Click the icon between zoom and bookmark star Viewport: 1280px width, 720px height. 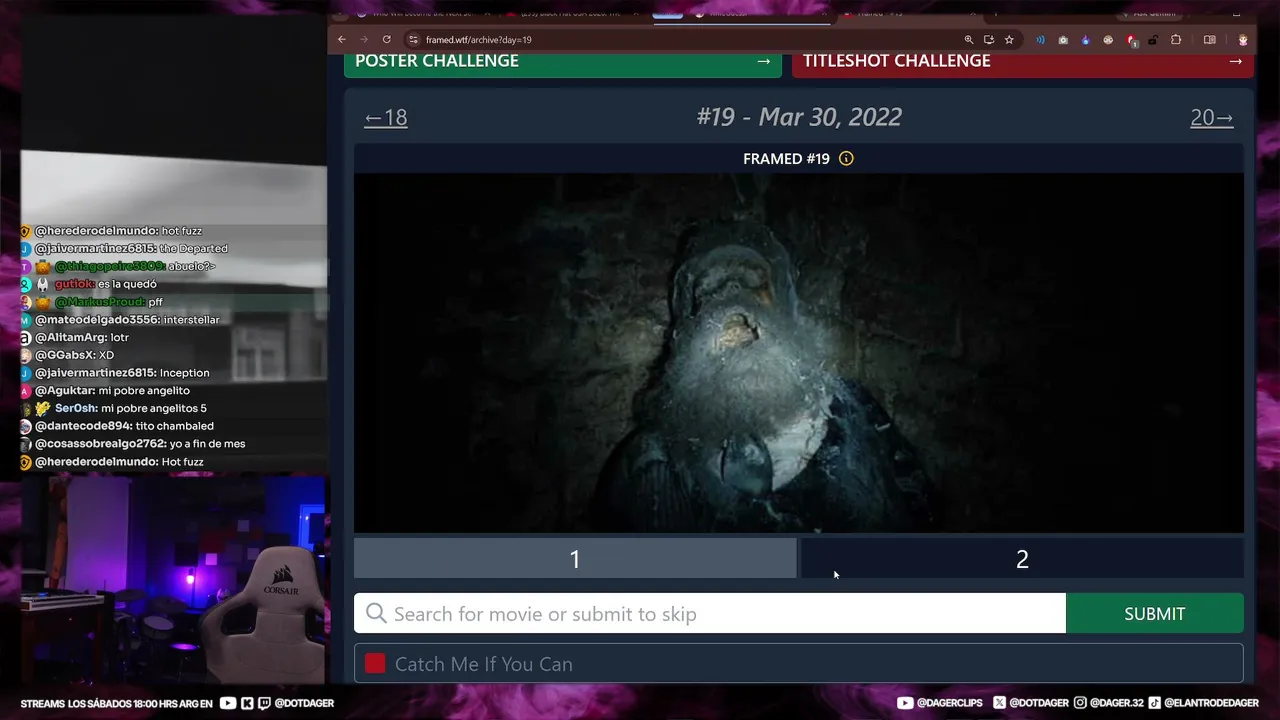click(x=989, y=40)
